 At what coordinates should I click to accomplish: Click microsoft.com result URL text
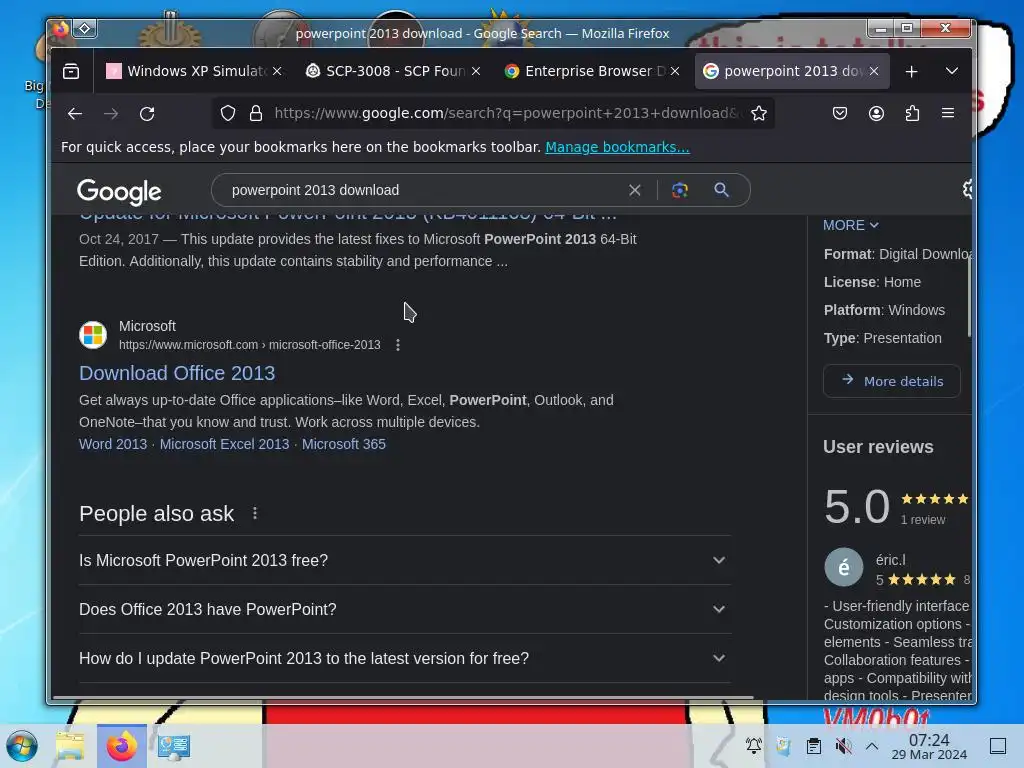pyautogui.click(x=249, y=345)
